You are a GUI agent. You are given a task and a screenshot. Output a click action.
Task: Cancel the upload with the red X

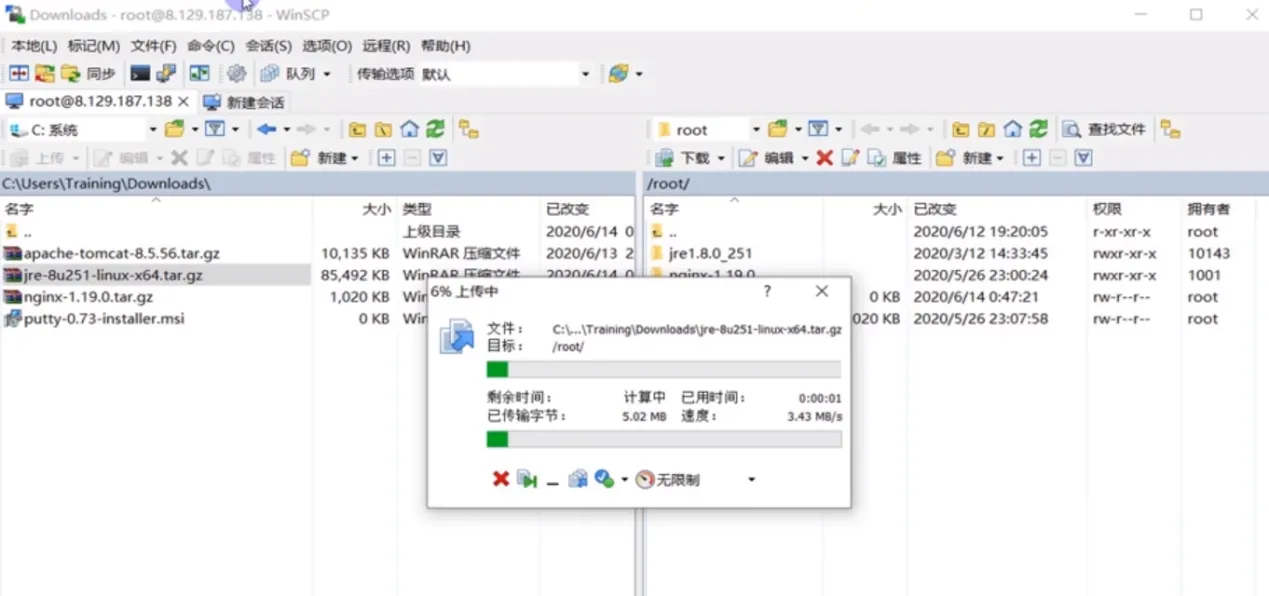tap(501, 480)
